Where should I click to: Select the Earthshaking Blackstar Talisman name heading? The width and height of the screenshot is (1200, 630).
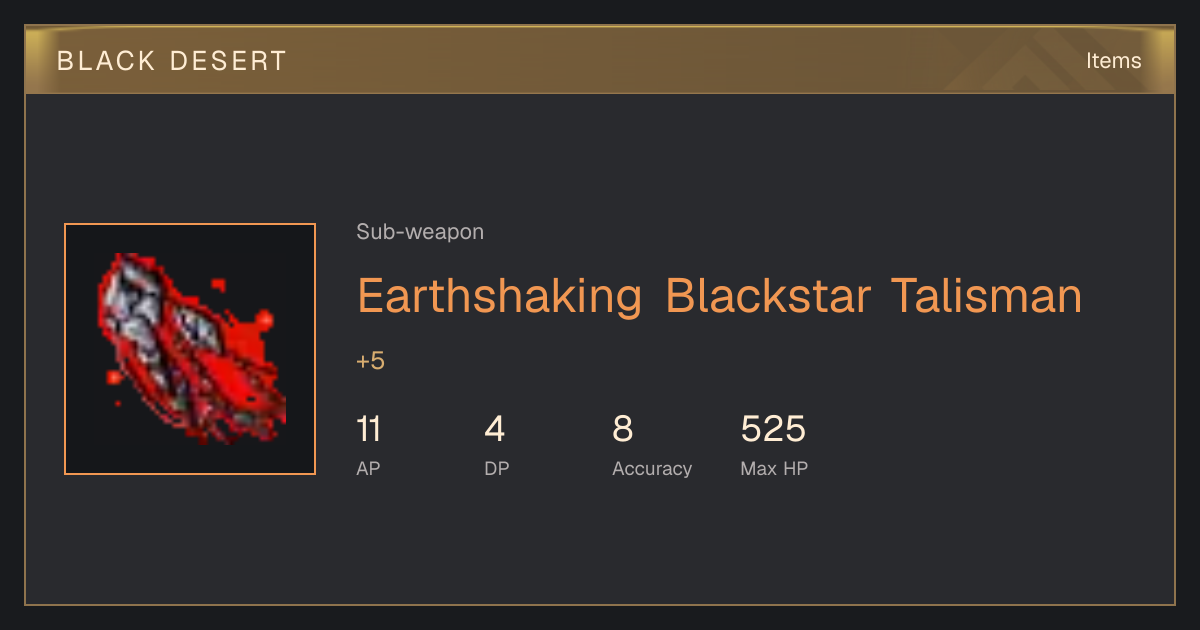719,297
